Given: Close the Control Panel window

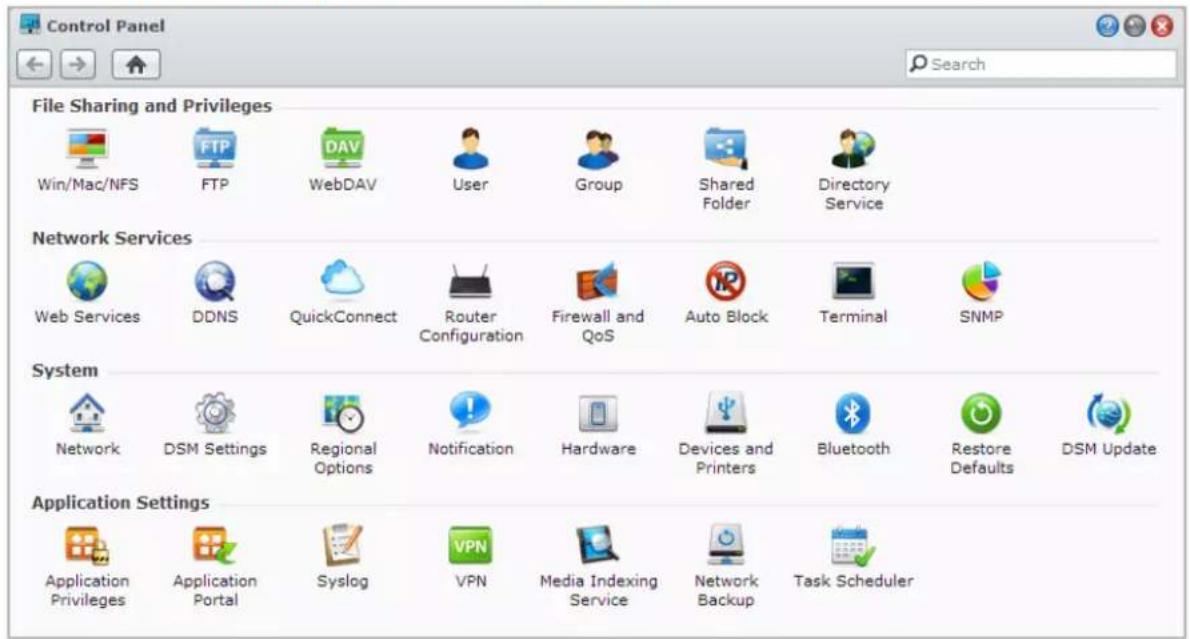Looking at the screenshot, I should 1162,26.
